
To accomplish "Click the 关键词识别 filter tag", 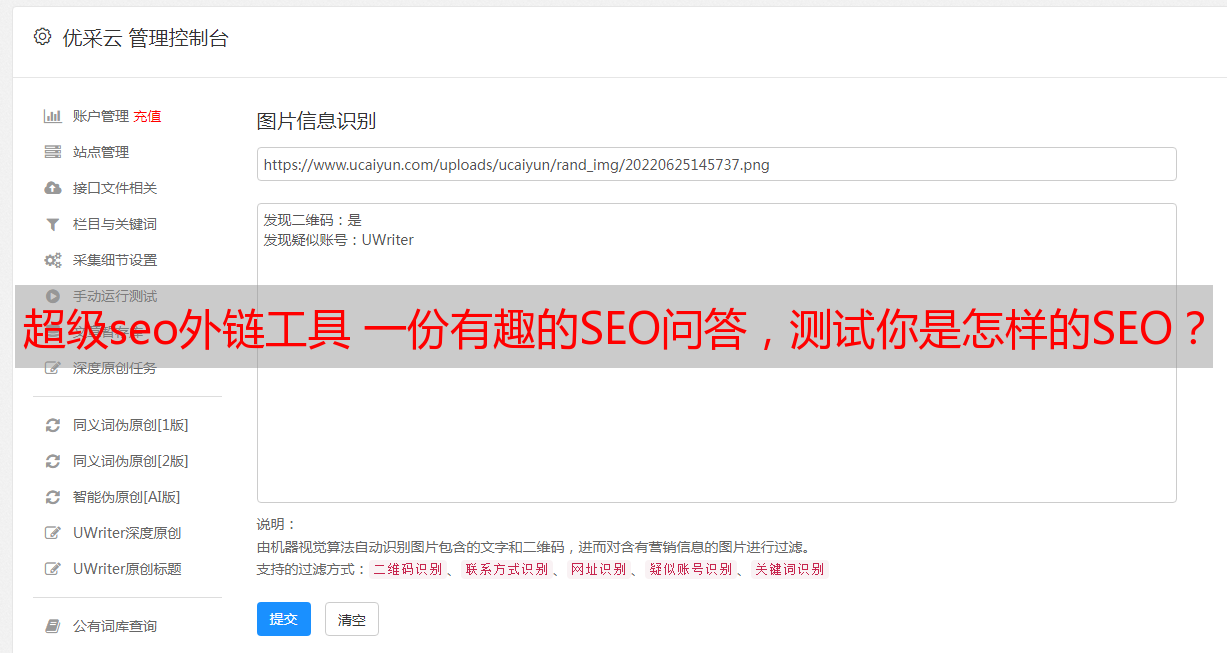I will click(790, 569).
